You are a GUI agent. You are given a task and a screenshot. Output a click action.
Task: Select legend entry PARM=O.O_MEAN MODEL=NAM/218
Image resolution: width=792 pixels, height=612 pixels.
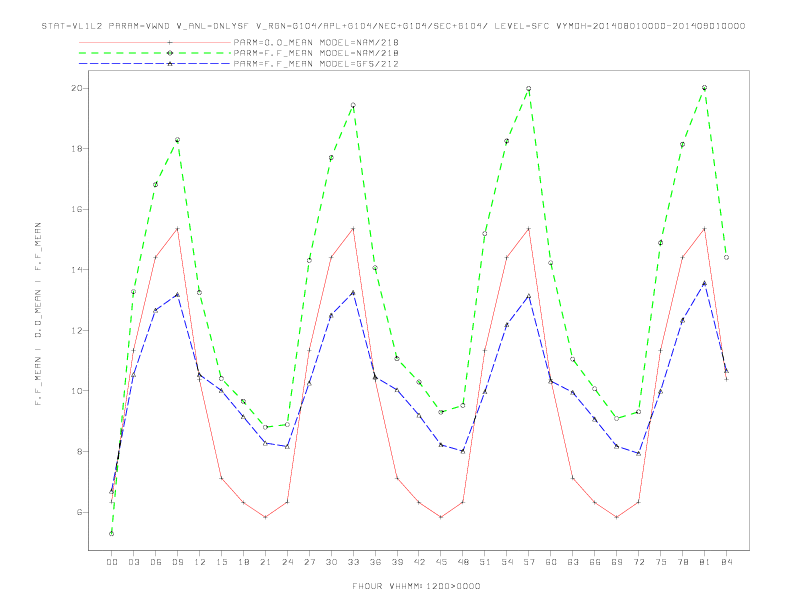pos(316,42)
